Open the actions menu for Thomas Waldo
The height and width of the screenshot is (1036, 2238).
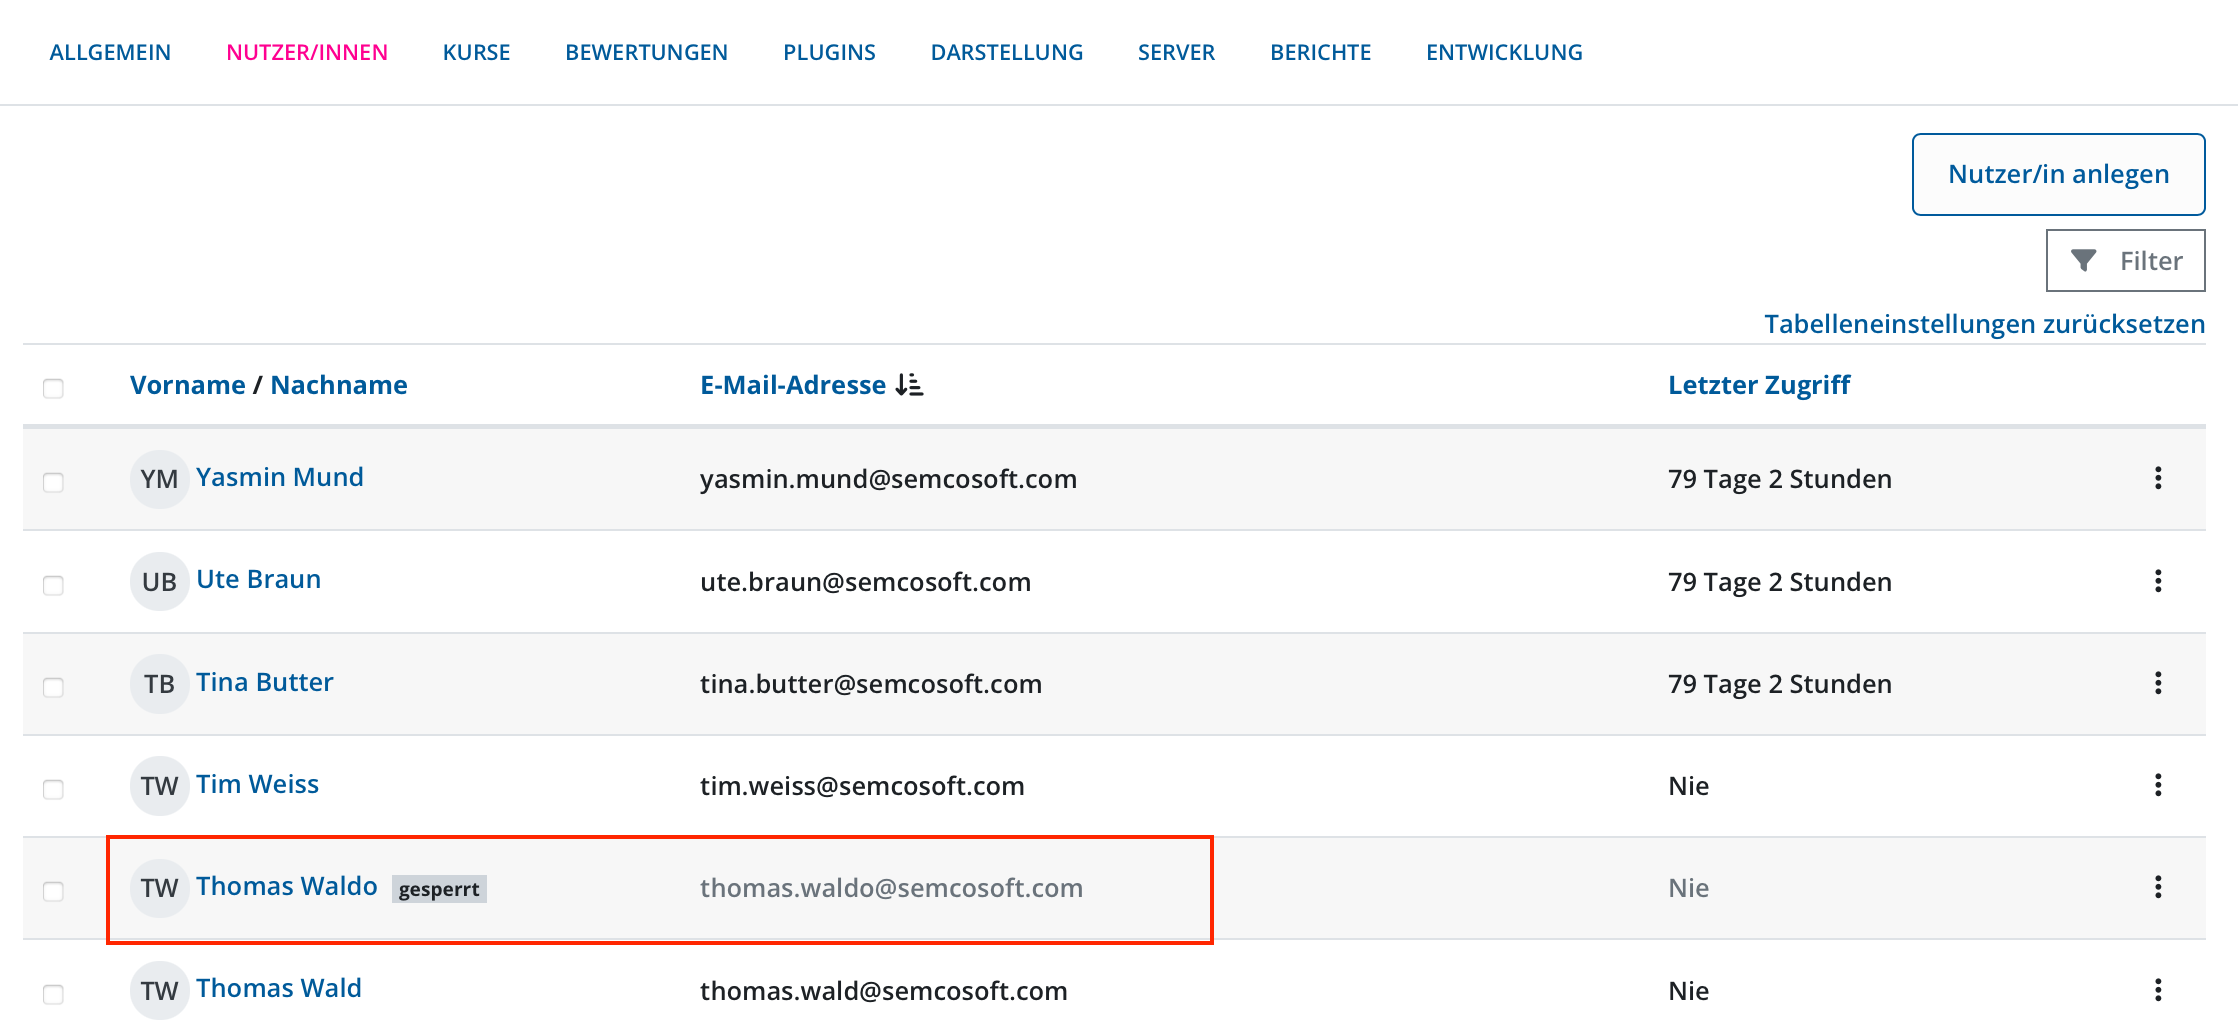(2159, 888)
